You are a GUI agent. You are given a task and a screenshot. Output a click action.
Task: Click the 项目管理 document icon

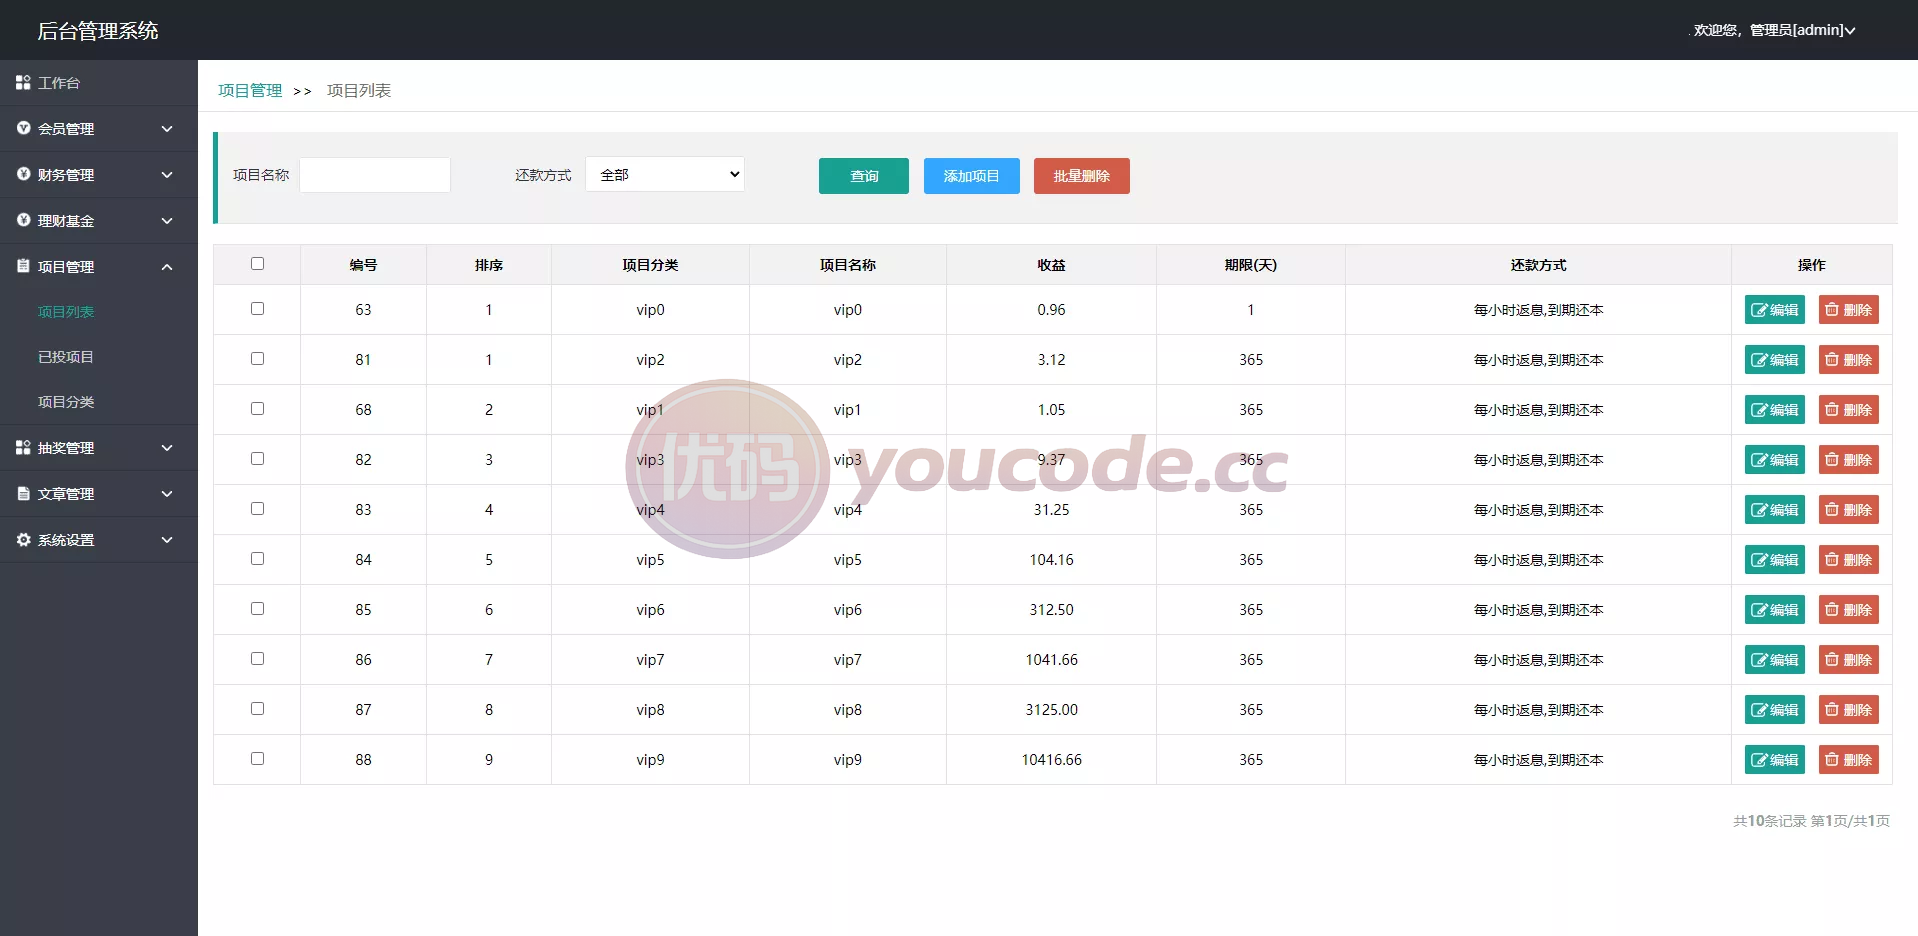(x=23, y=266)
